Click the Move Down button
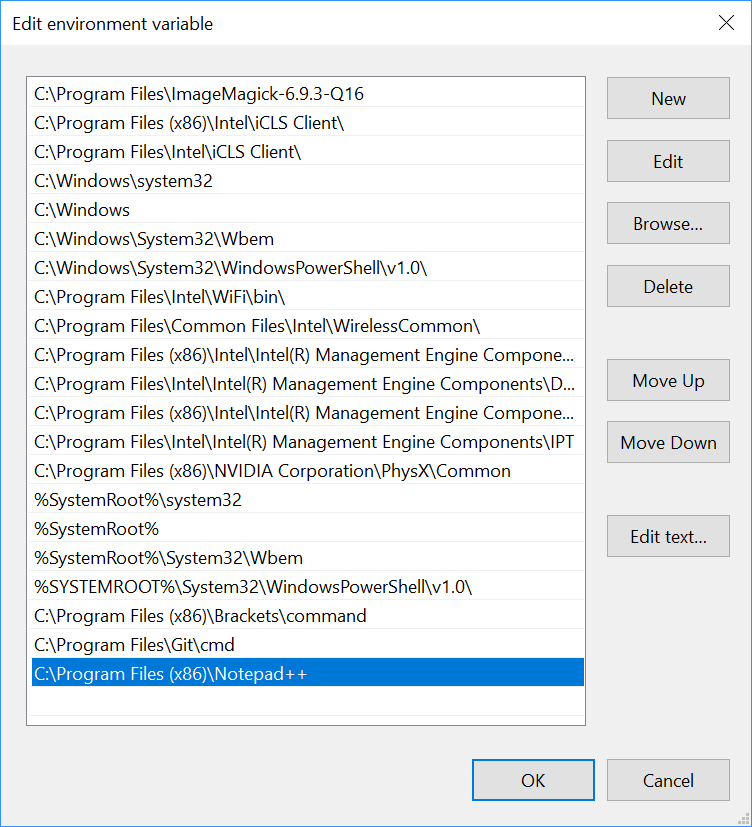The width and height of the screenshot is (752, 827). coord(668,442)
